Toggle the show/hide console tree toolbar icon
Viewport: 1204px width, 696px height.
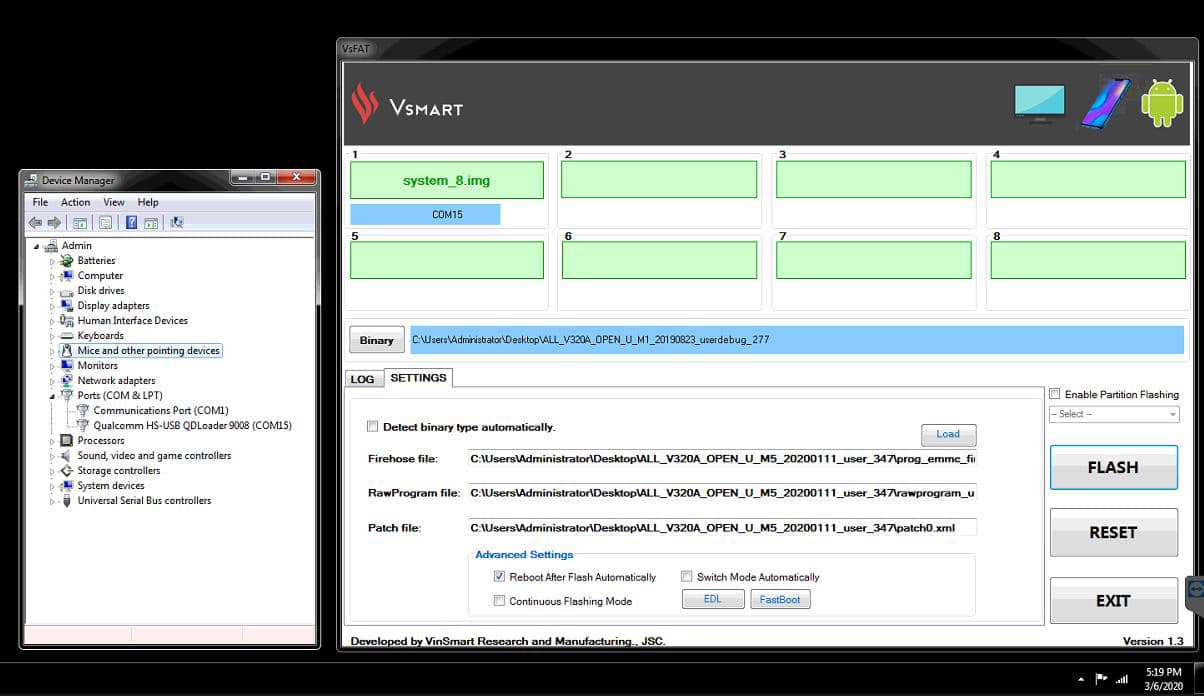80,222
